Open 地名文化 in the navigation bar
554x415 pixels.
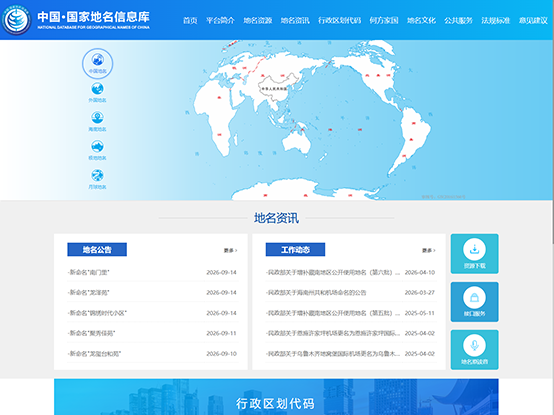421,20
